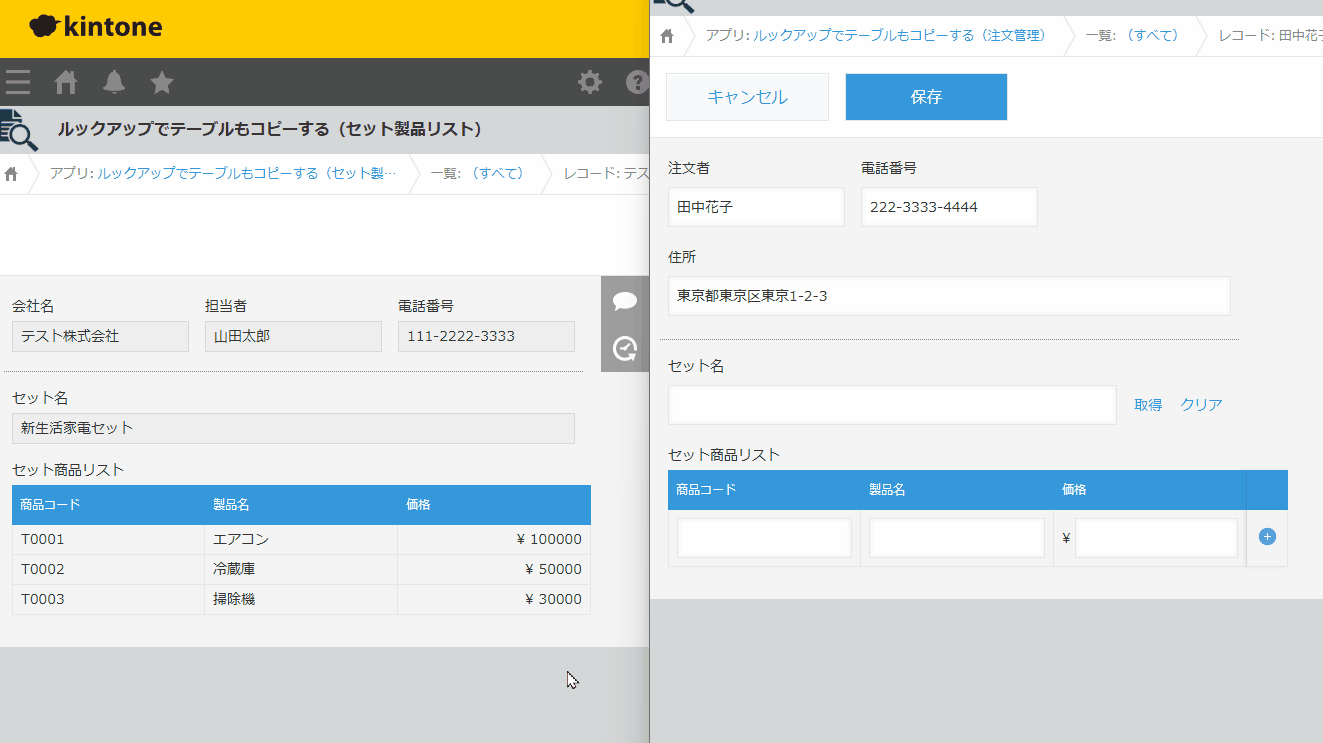The image size is (1323, 743).
Task: Save the record with the 保存 button
Action: (926, 97)
